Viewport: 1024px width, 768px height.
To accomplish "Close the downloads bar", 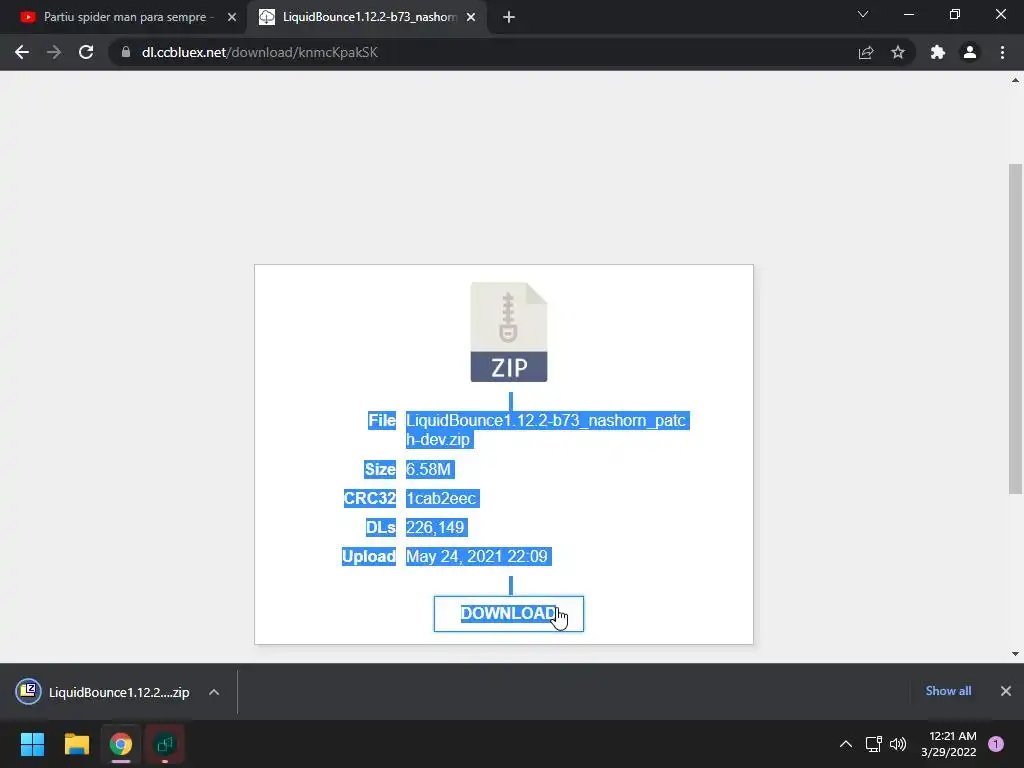I will pos(1006,691).
